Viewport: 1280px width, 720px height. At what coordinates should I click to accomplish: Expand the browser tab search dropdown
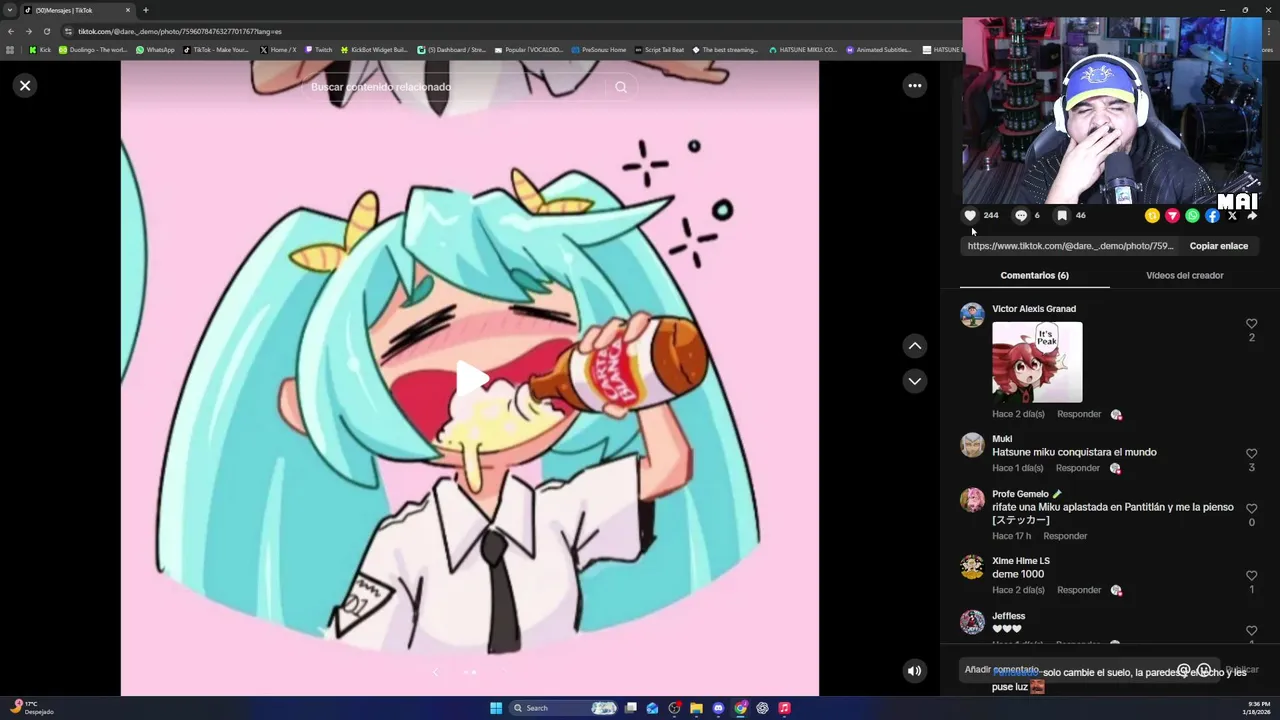[10, 10]
